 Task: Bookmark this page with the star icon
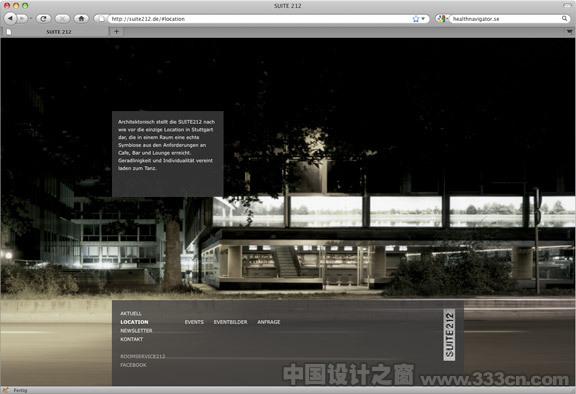coord(415,19)
